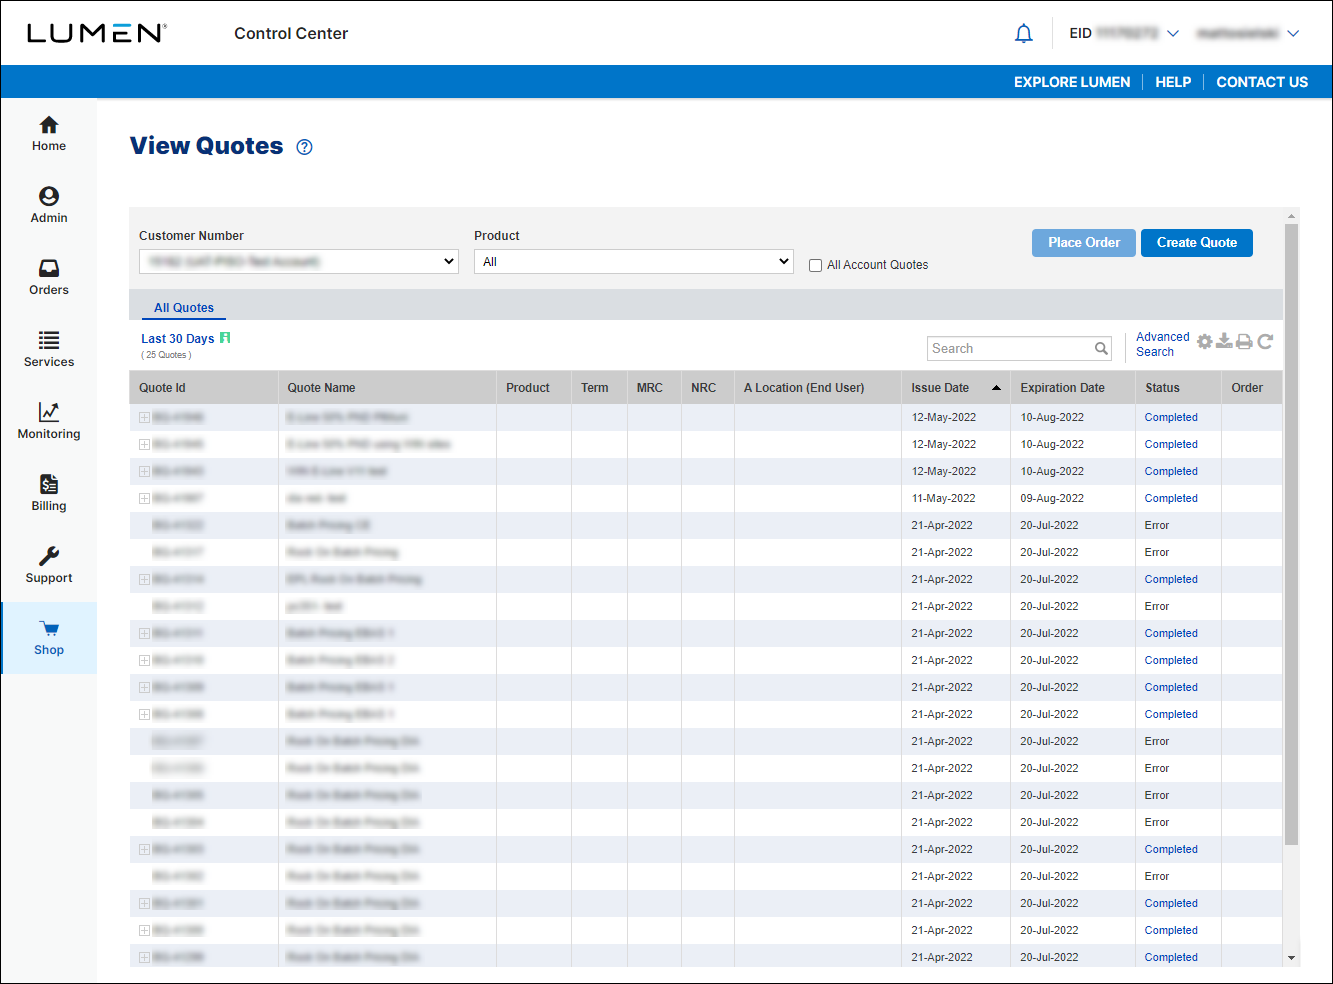Viewport: 1333px width, 984px height.
Task: Expand the user account dropdown chevron
Action: coord(1293,34)
